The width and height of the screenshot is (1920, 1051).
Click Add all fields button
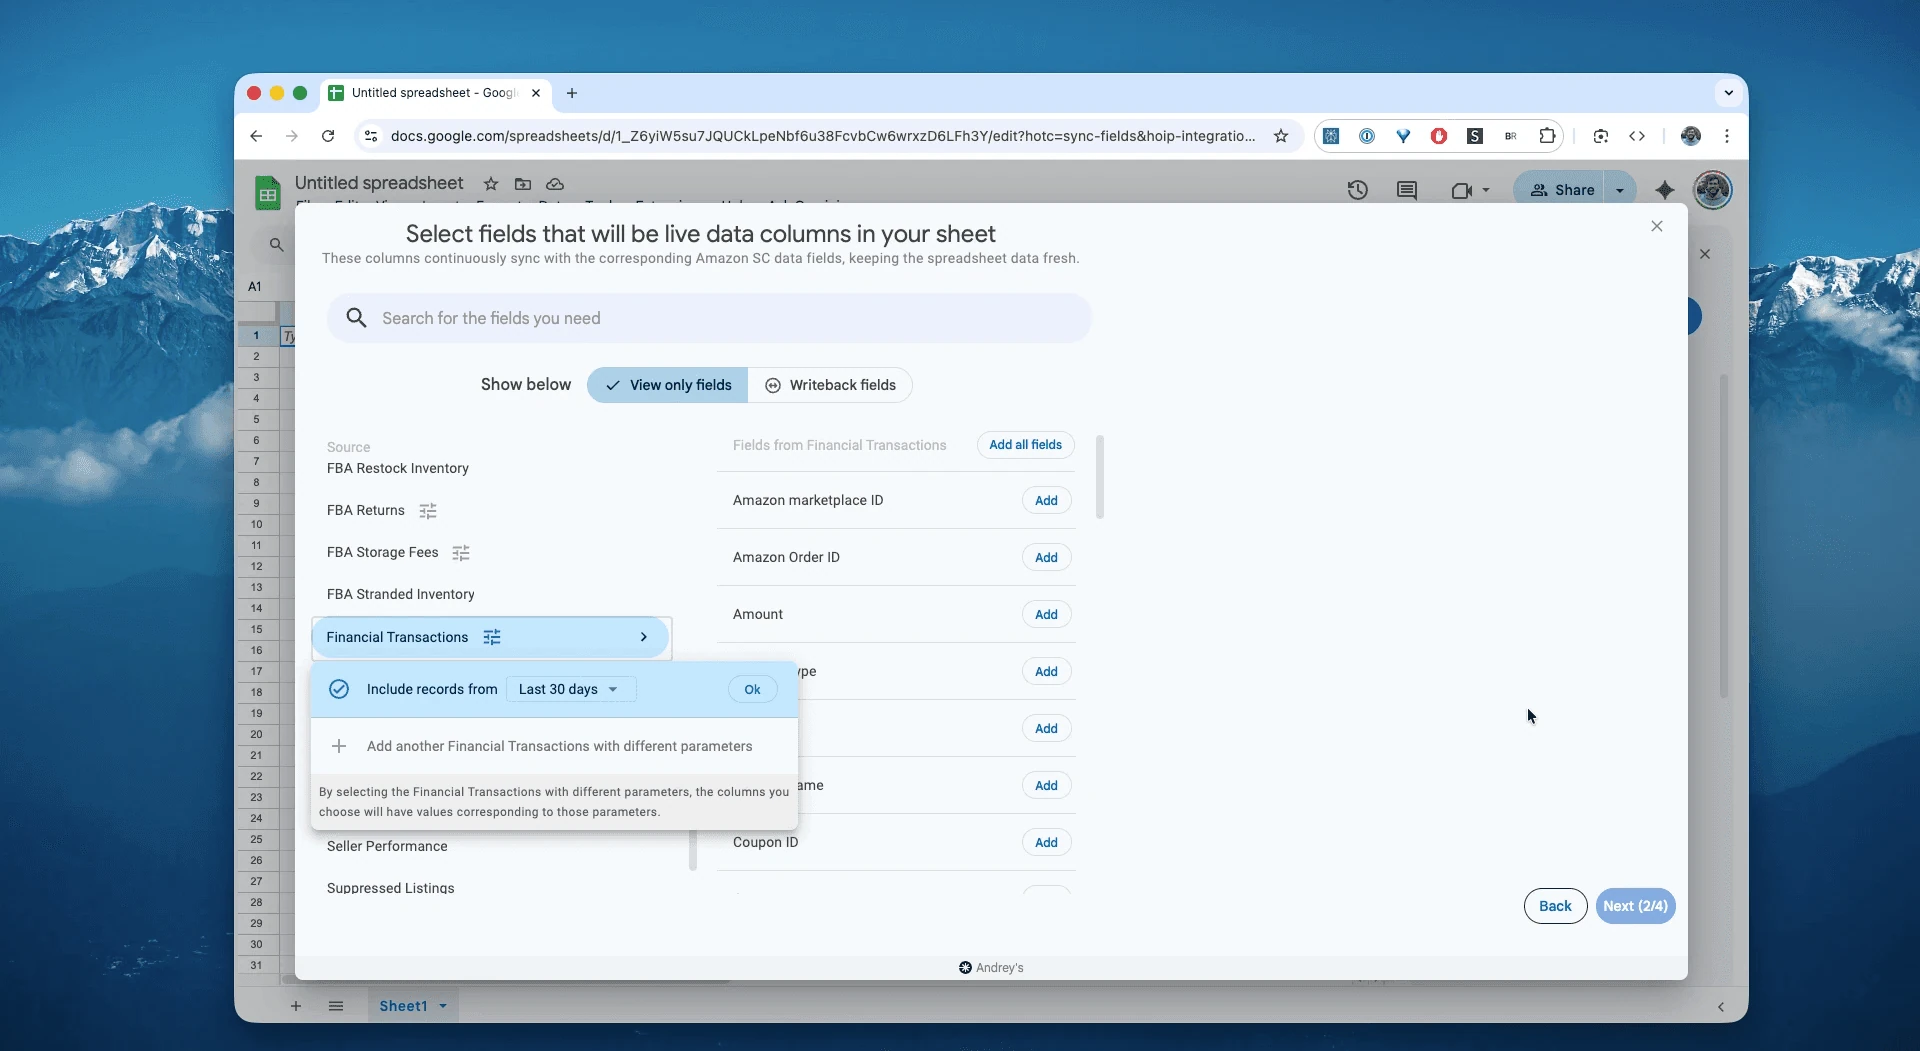(1026, 445)
